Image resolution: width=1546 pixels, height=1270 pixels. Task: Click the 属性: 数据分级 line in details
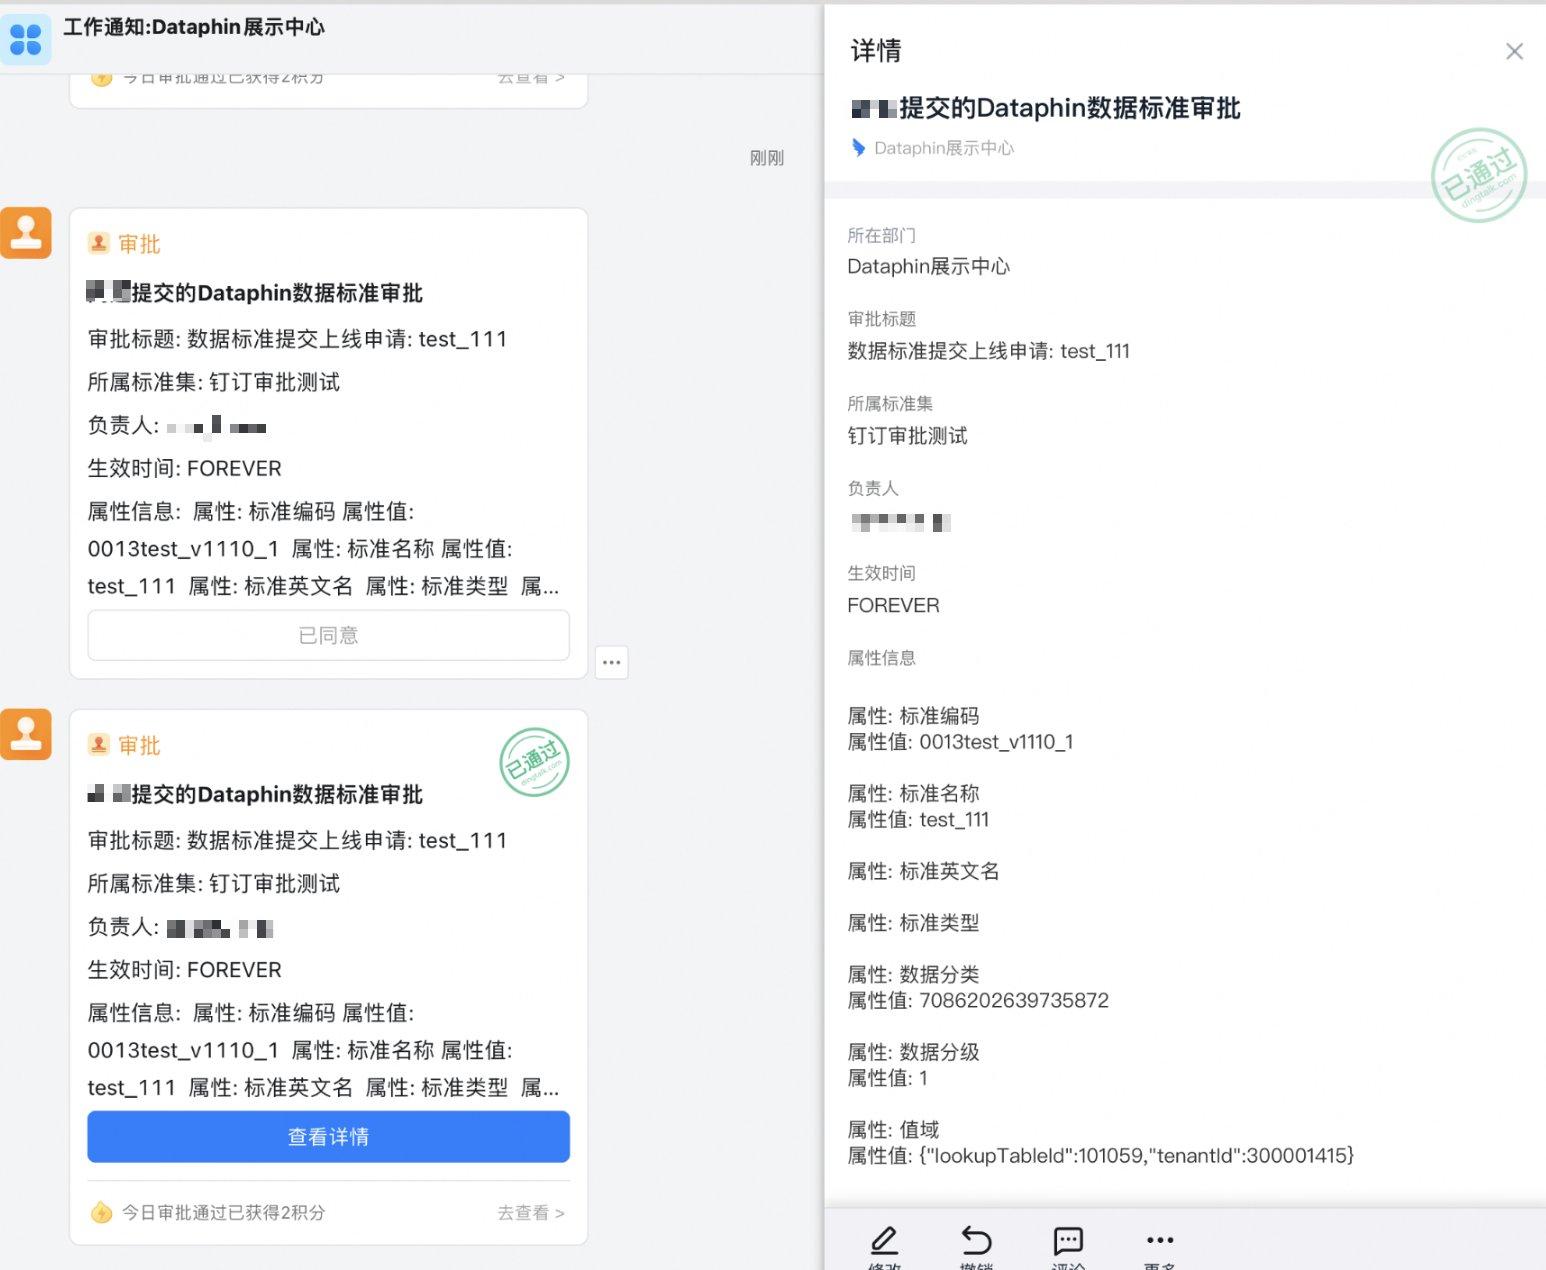point(913,1052)
